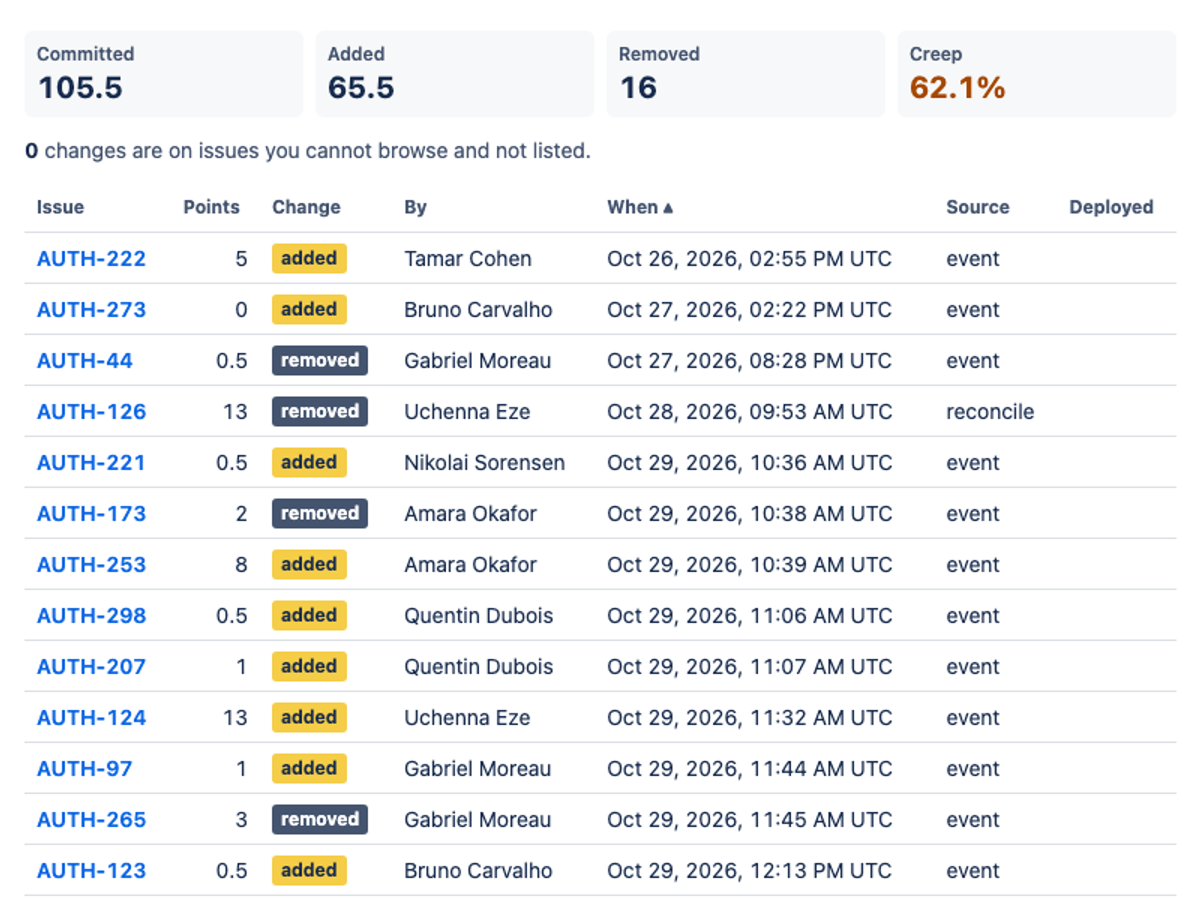The image size is (1200, 900).
Task: Click timestamp Oct 28, 2026, 09:53 AM UTC
Action: pyautogui.click(x=749, y=412)
